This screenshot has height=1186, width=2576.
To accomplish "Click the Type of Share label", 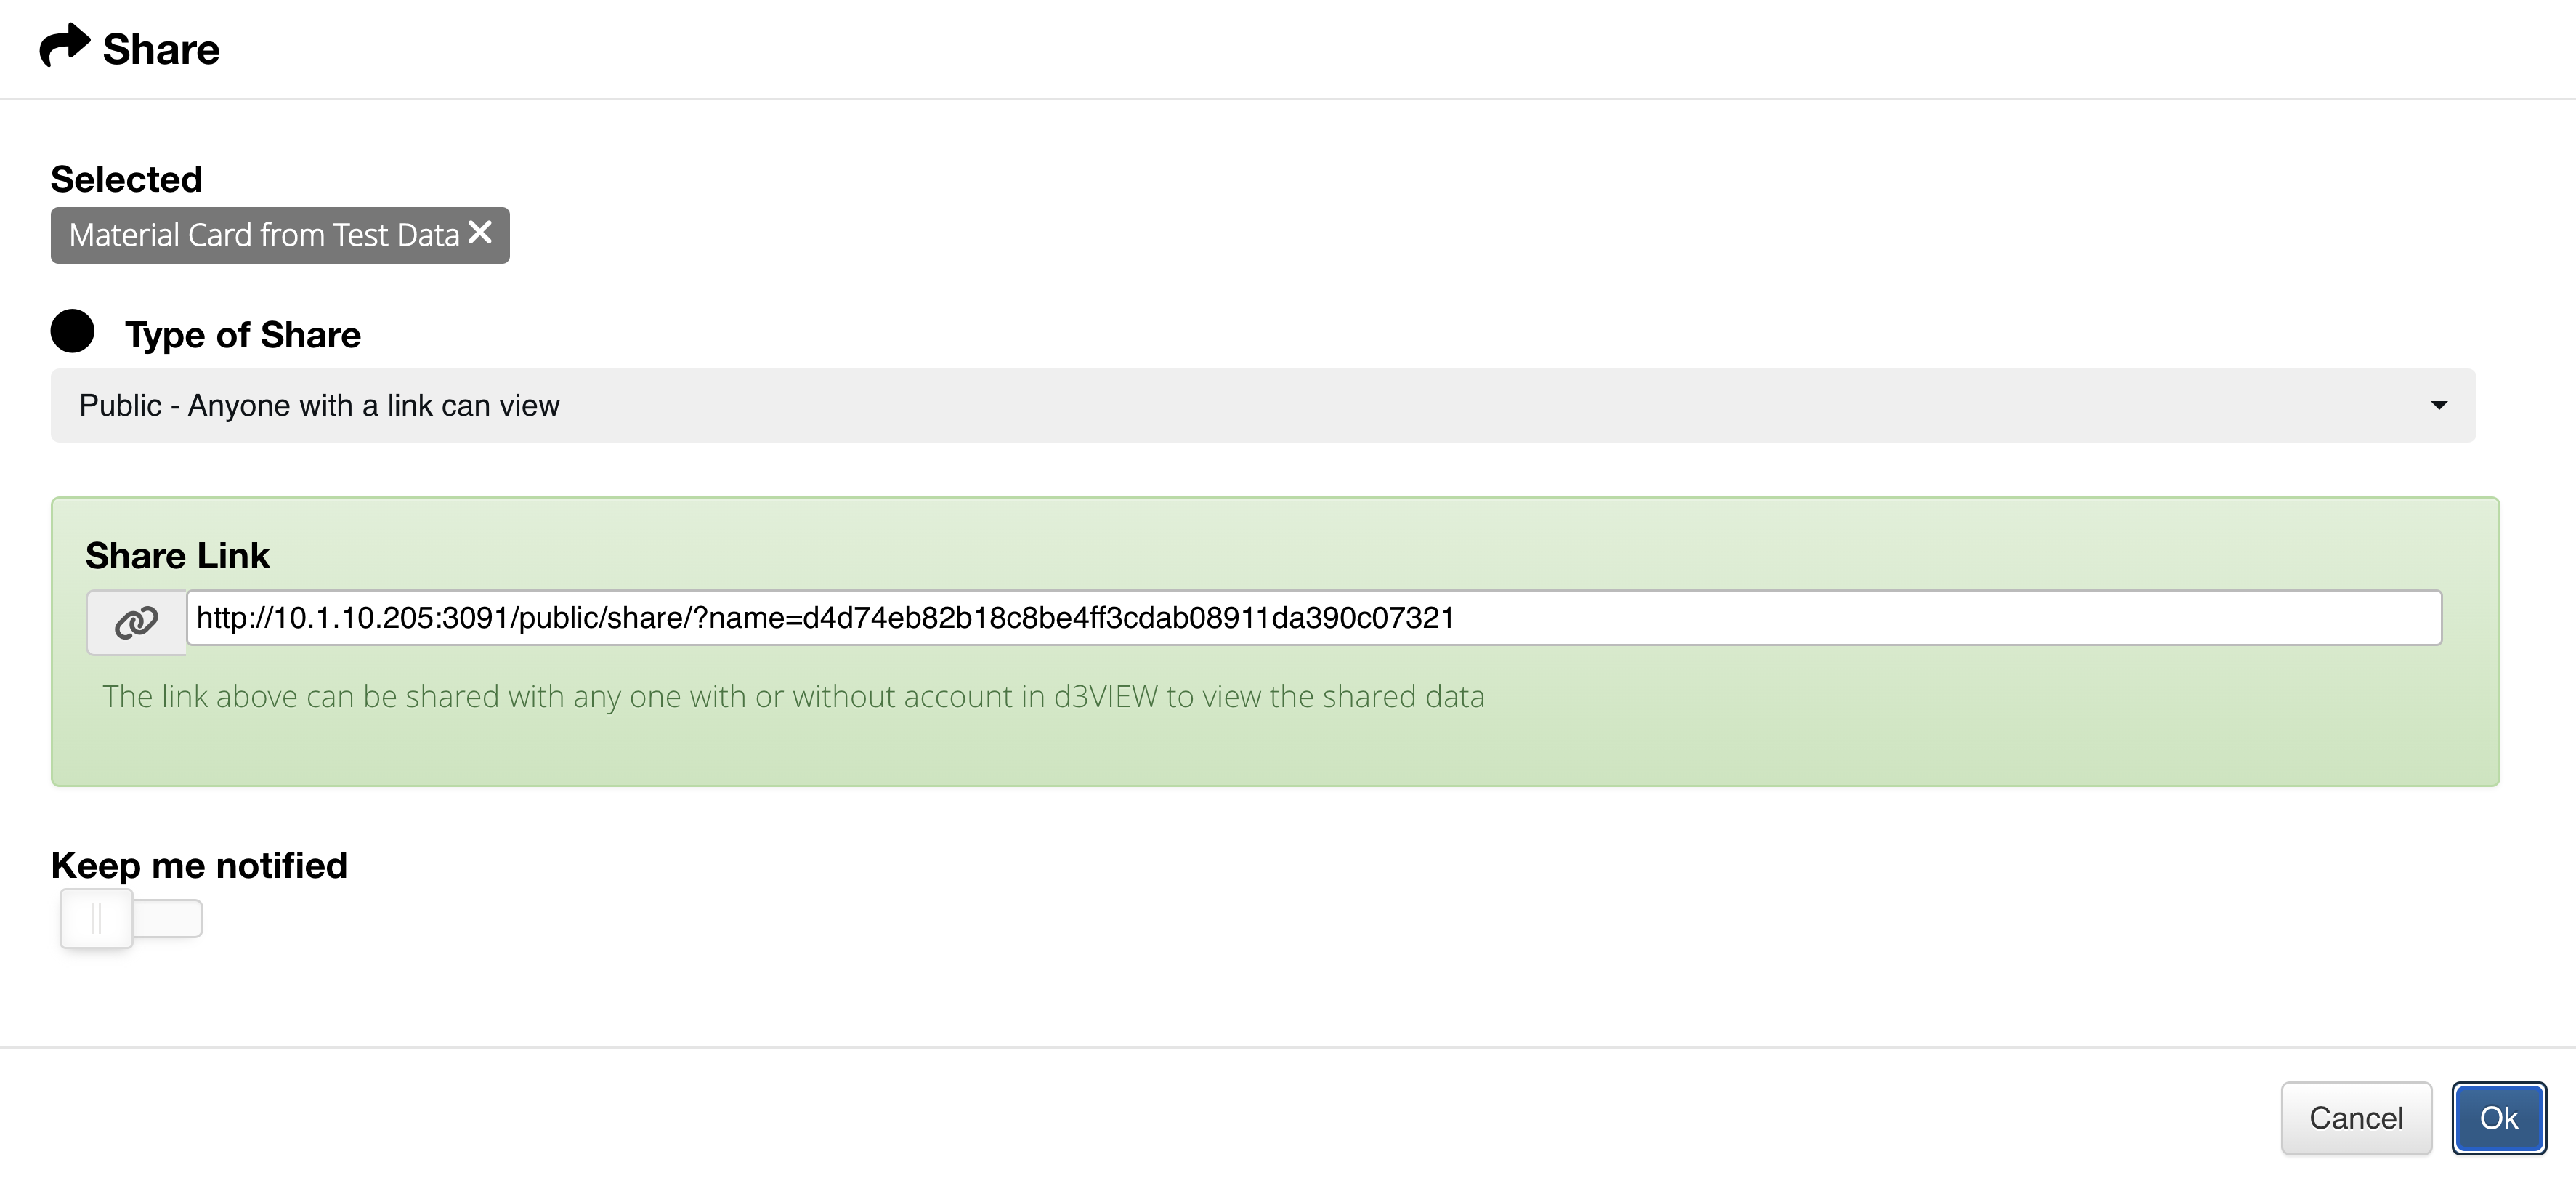I will (x=243, y=335).
